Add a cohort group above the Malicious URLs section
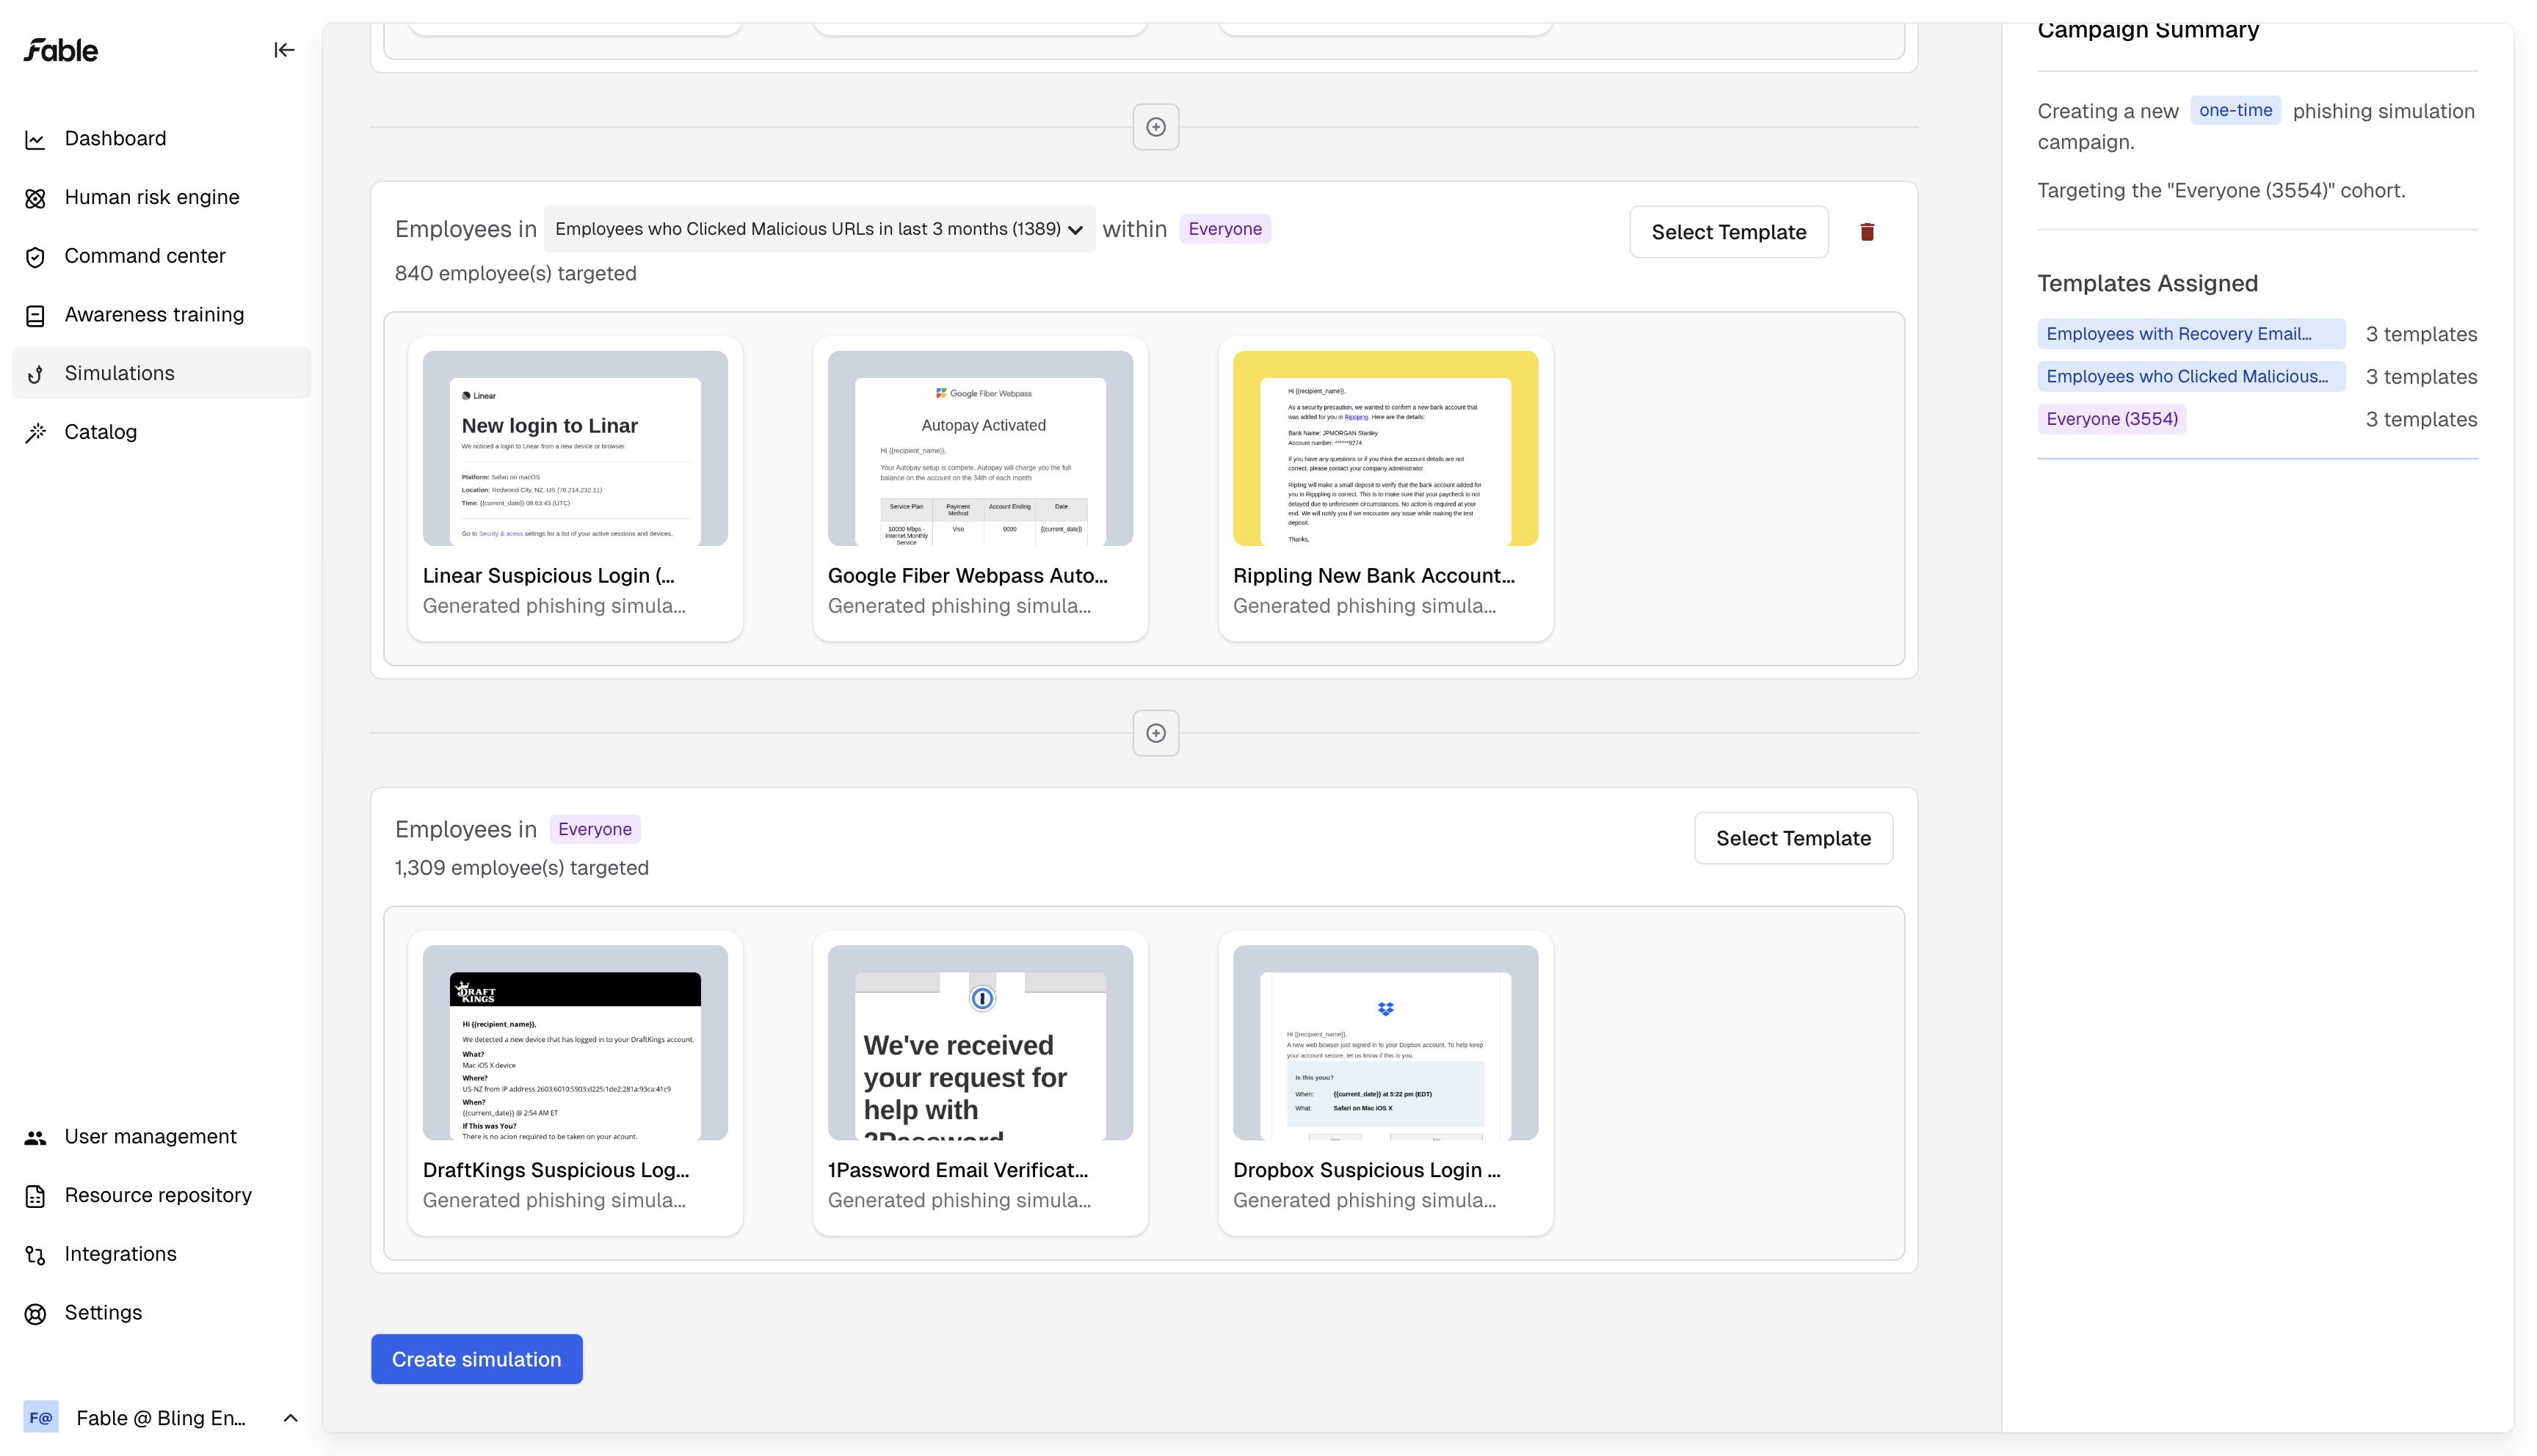The width and height of the screenshot is (2537, 1456). pyautogui.click(x=1155, y=127)
